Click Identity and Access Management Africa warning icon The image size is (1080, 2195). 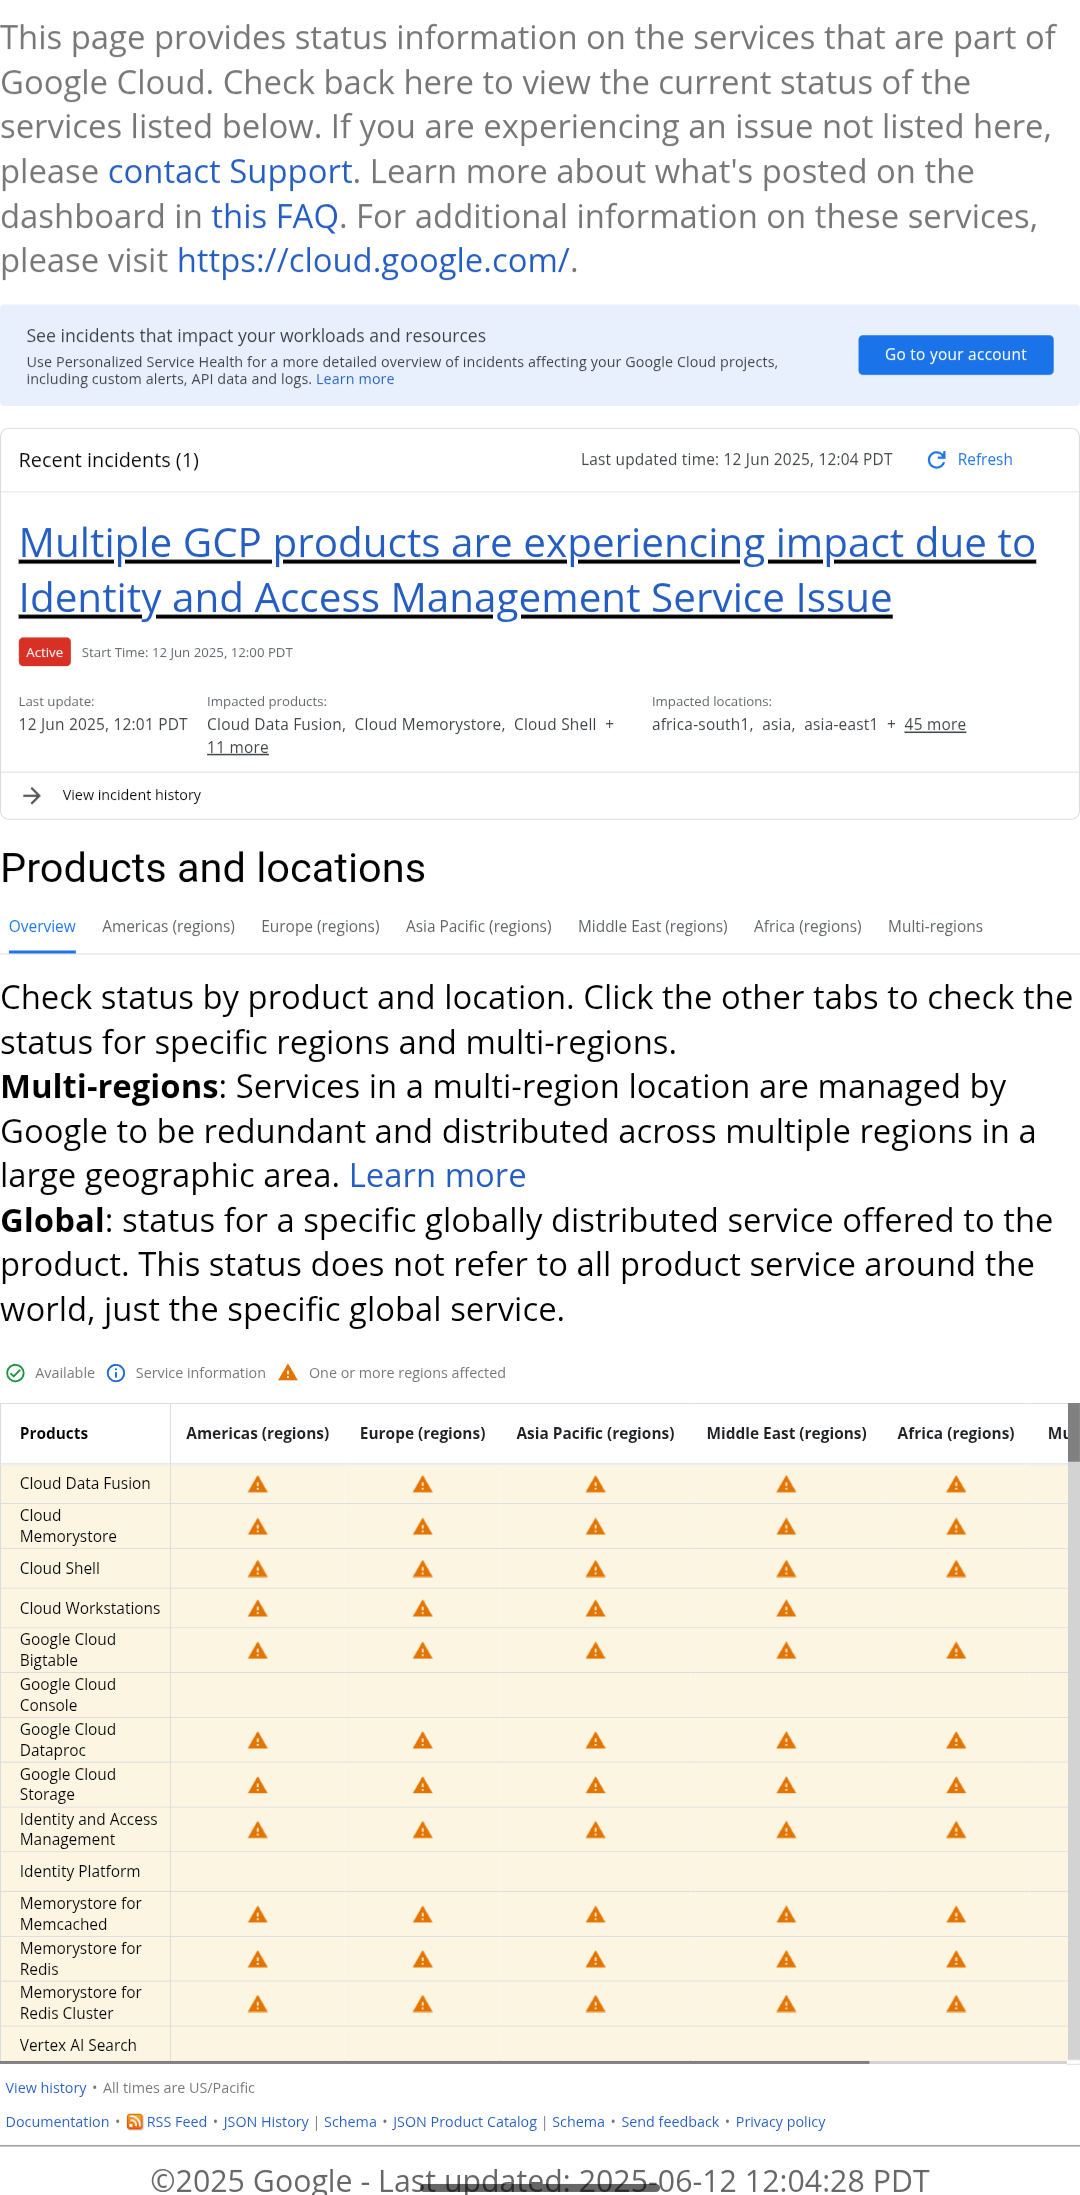click(956, 1830)
